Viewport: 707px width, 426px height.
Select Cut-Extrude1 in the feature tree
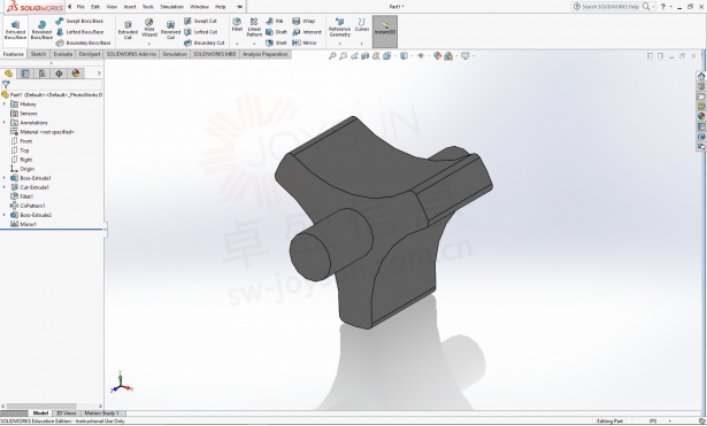[34, 187]
